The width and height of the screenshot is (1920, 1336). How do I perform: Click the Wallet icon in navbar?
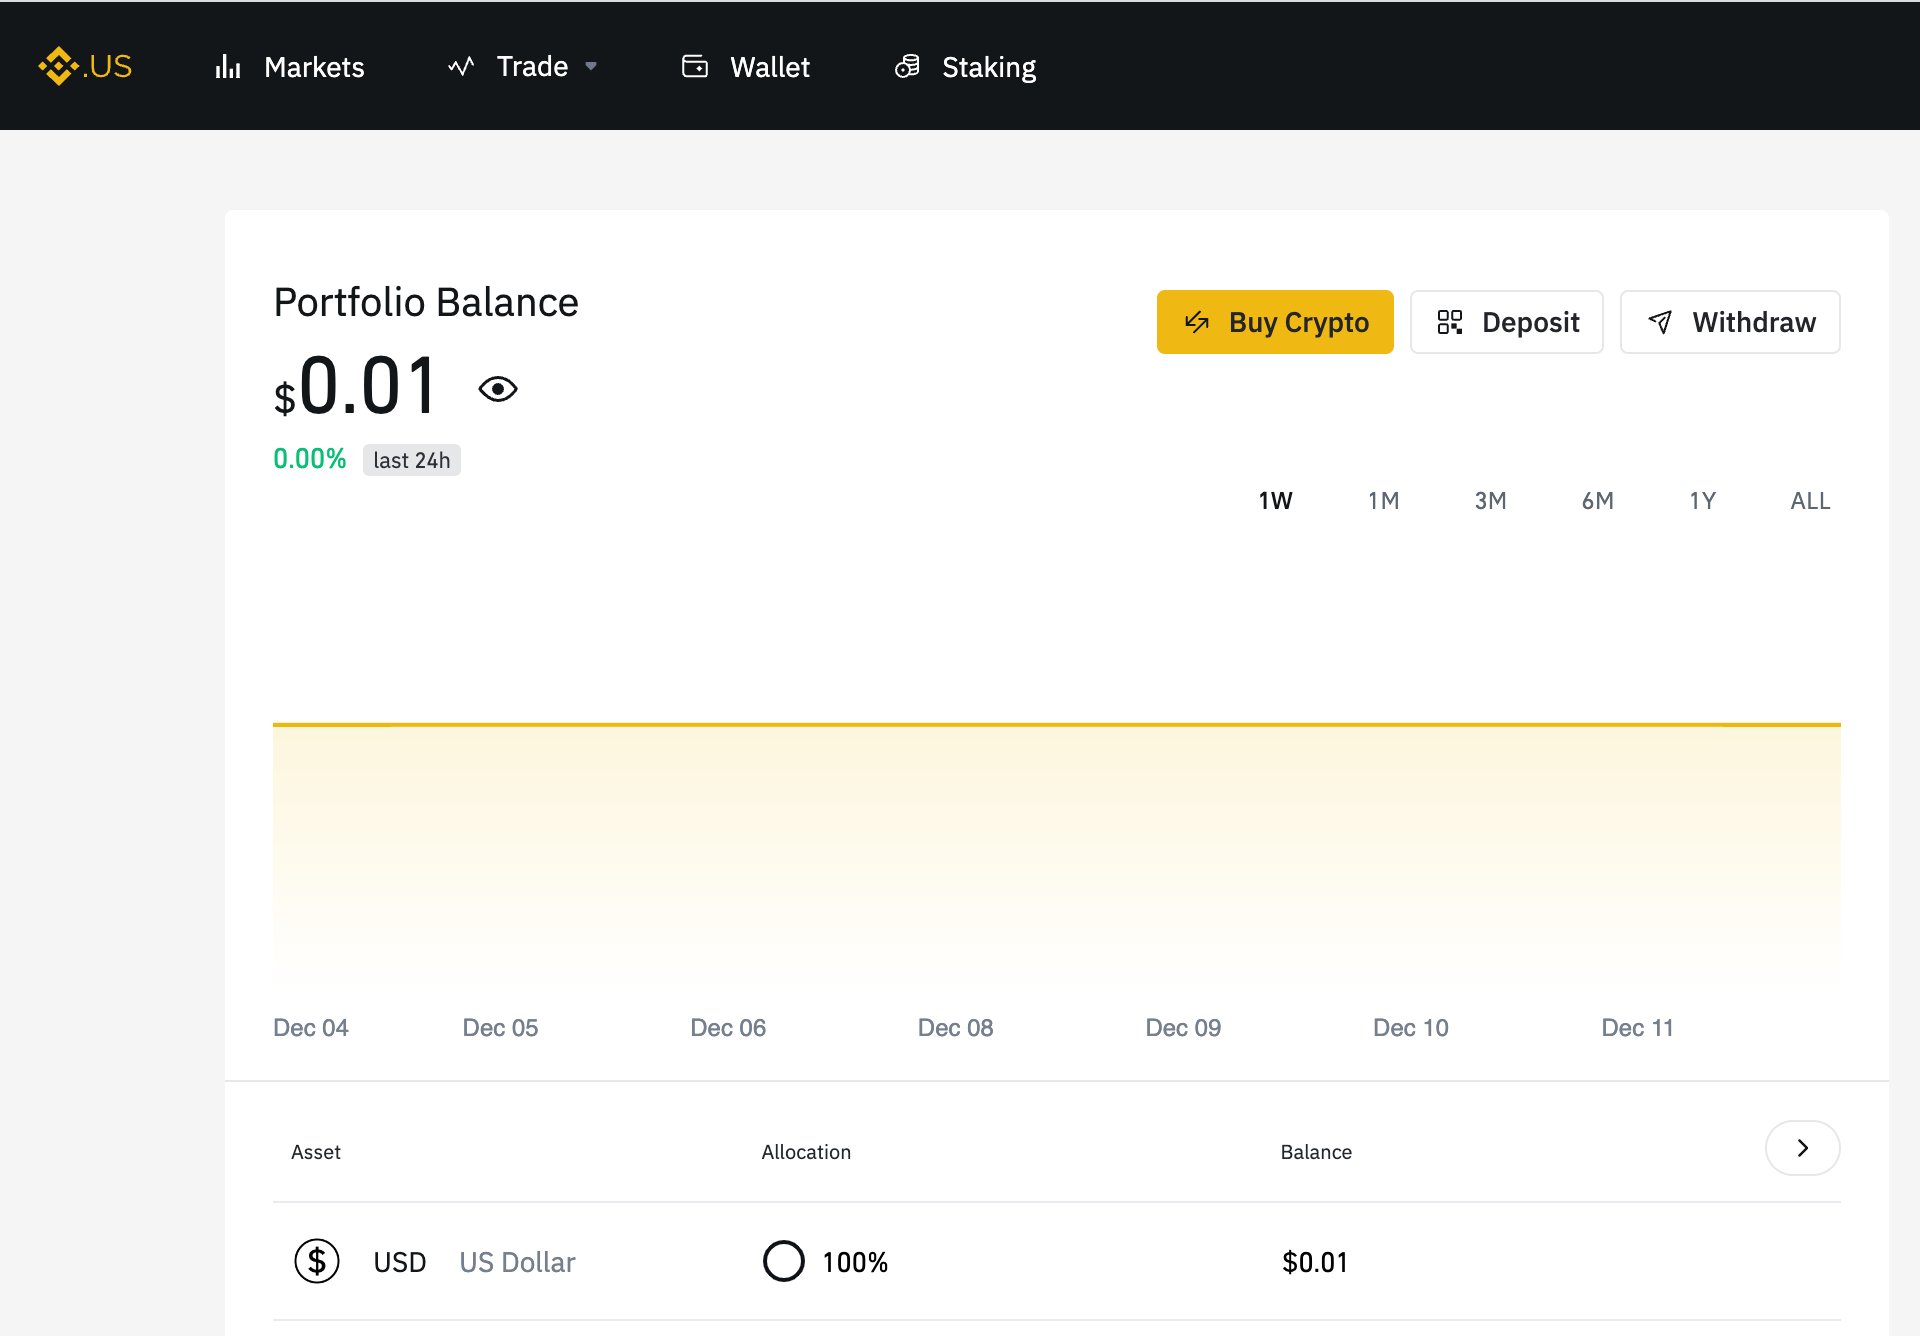695,67
